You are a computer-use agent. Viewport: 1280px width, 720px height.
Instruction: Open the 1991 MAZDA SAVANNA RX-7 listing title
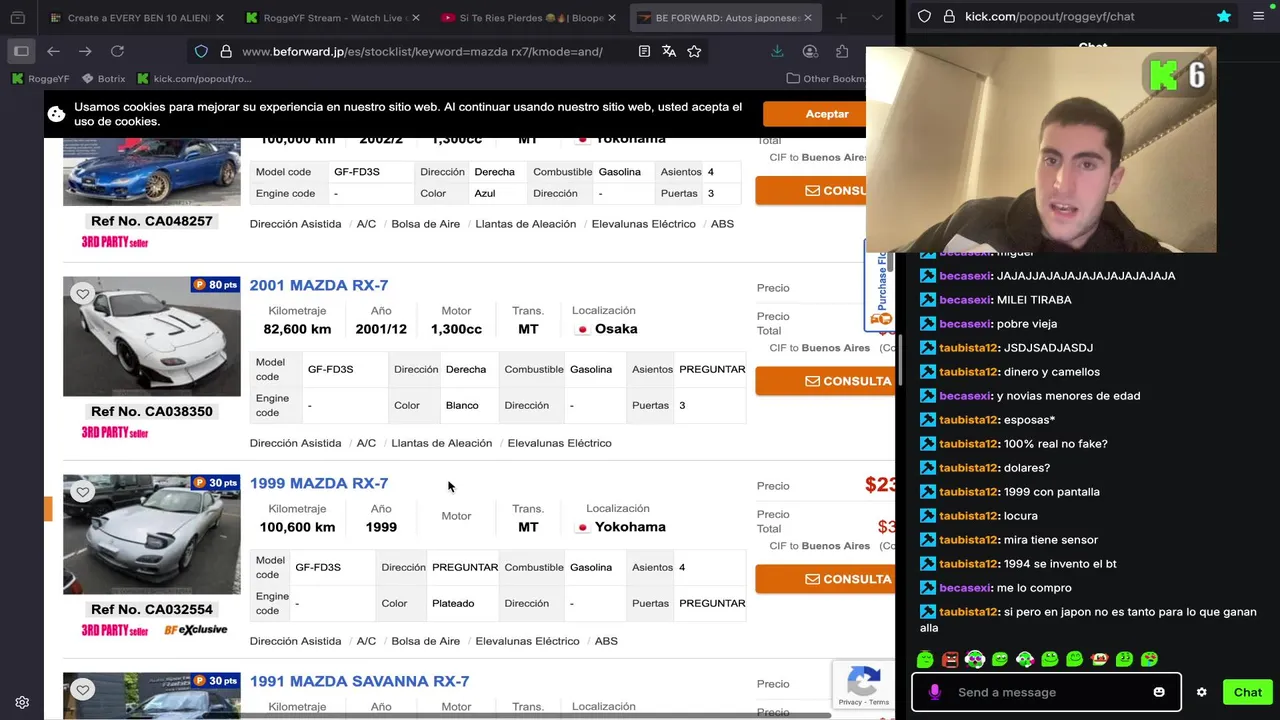pyautogui.click(x=359, y=681)
